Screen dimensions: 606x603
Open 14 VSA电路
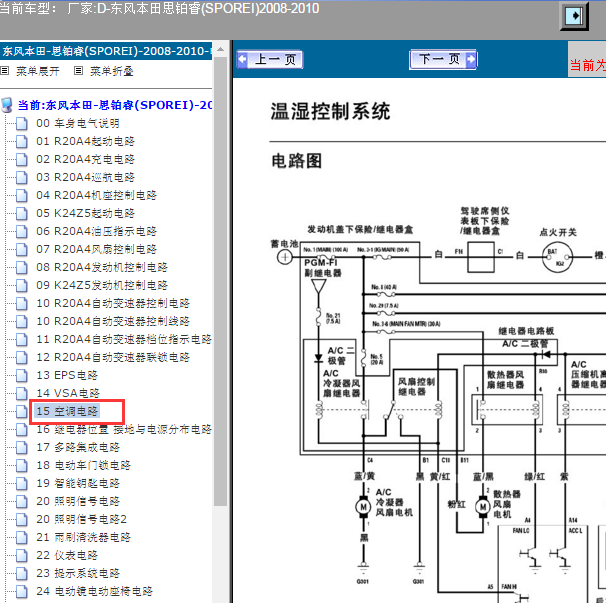[68, 393]
